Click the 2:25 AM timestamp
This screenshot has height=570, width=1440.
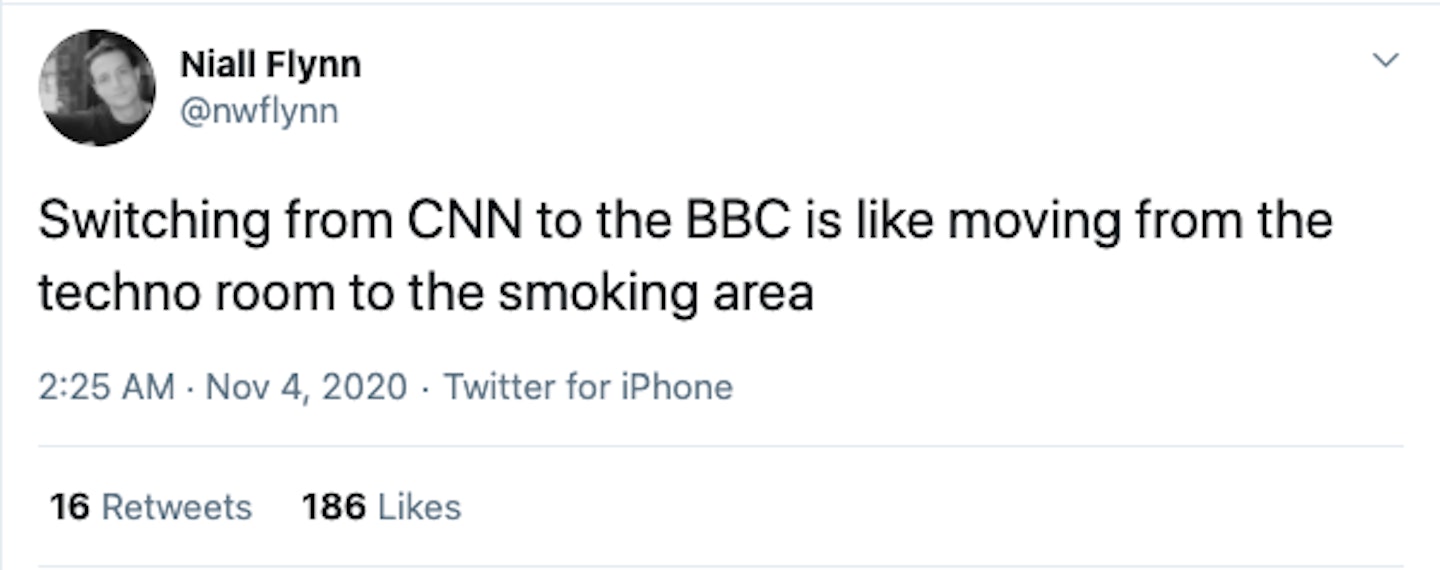(x=106, y=386)
